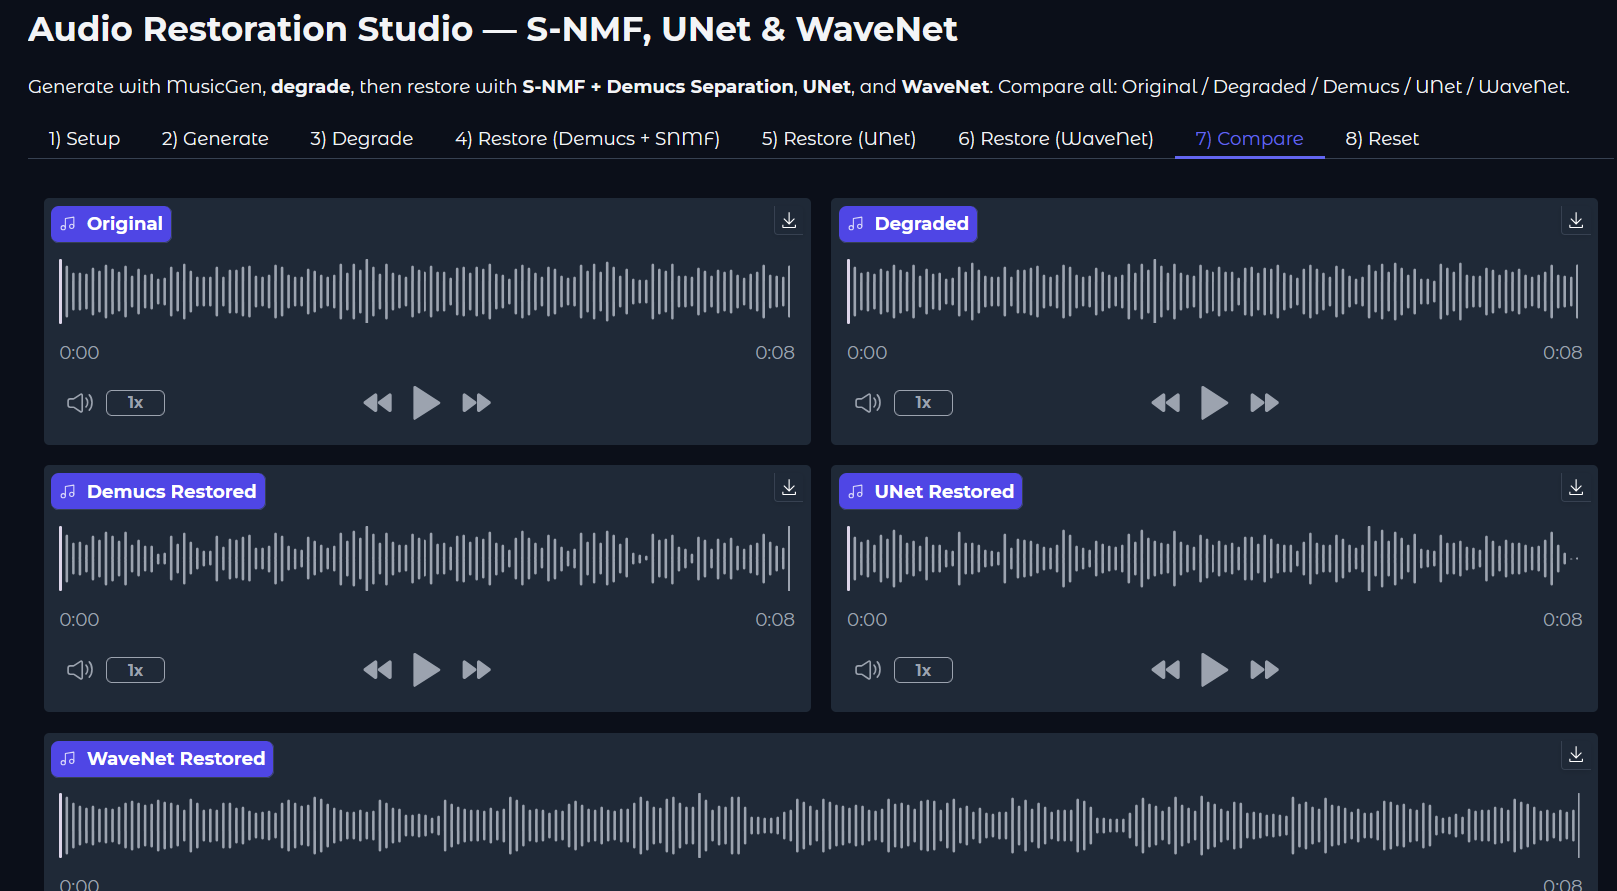This screenshot has width=1617, height=891.
Task: Fast-forward the Demucs Restored audio
Action: [476, 670]
